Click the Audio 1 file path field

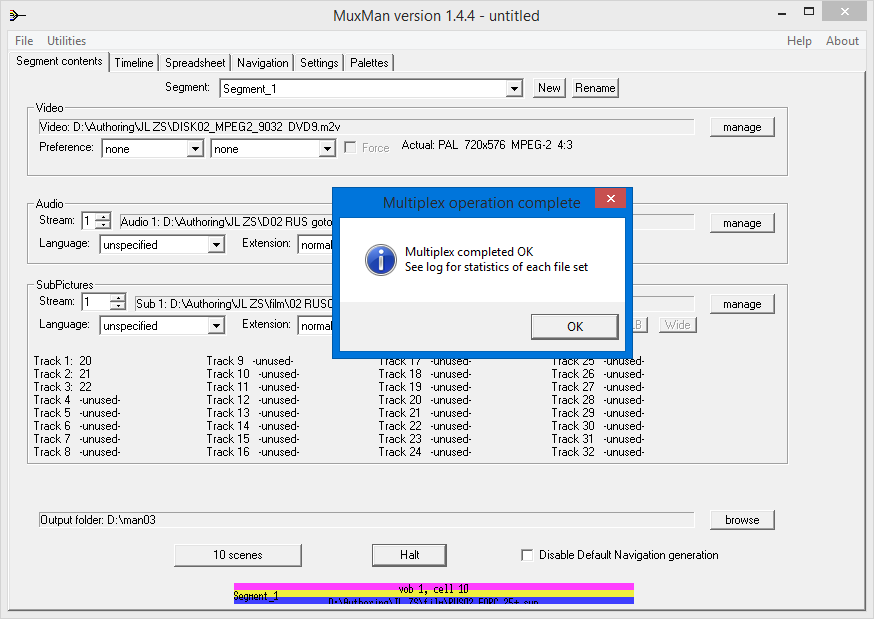tap(226, 222)
